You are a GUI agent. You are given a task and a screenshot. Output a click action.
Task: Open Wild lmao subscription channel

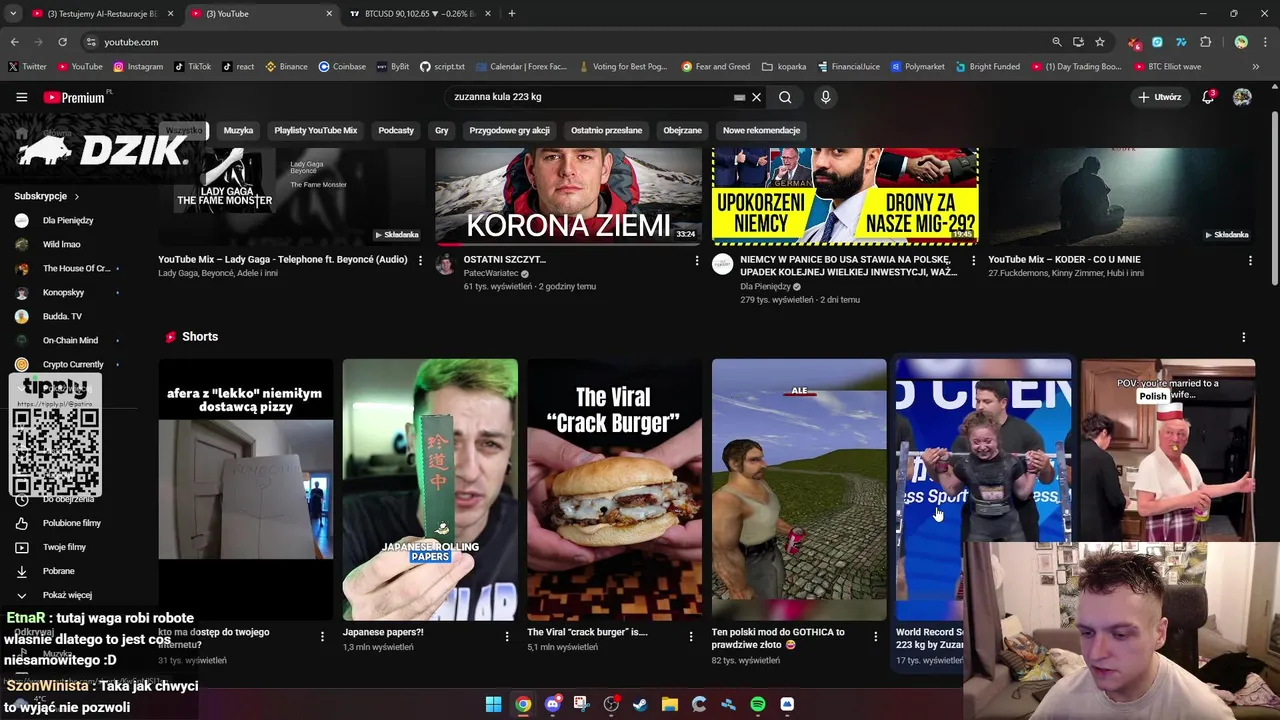point(62,244)
